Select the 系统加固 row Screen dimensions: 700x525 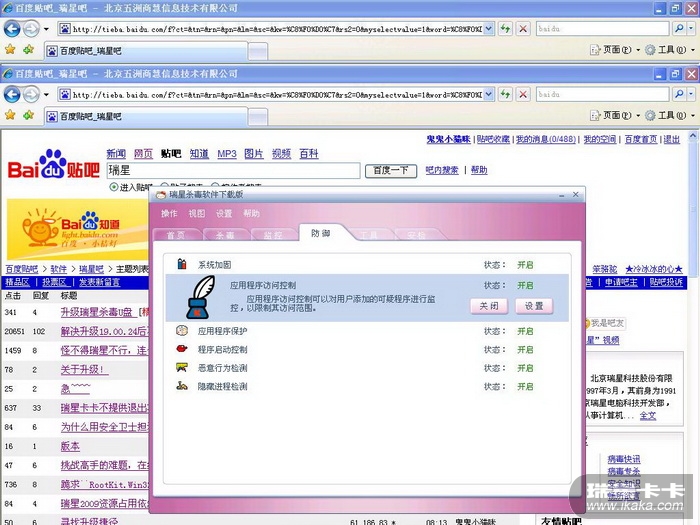[367, 264]
